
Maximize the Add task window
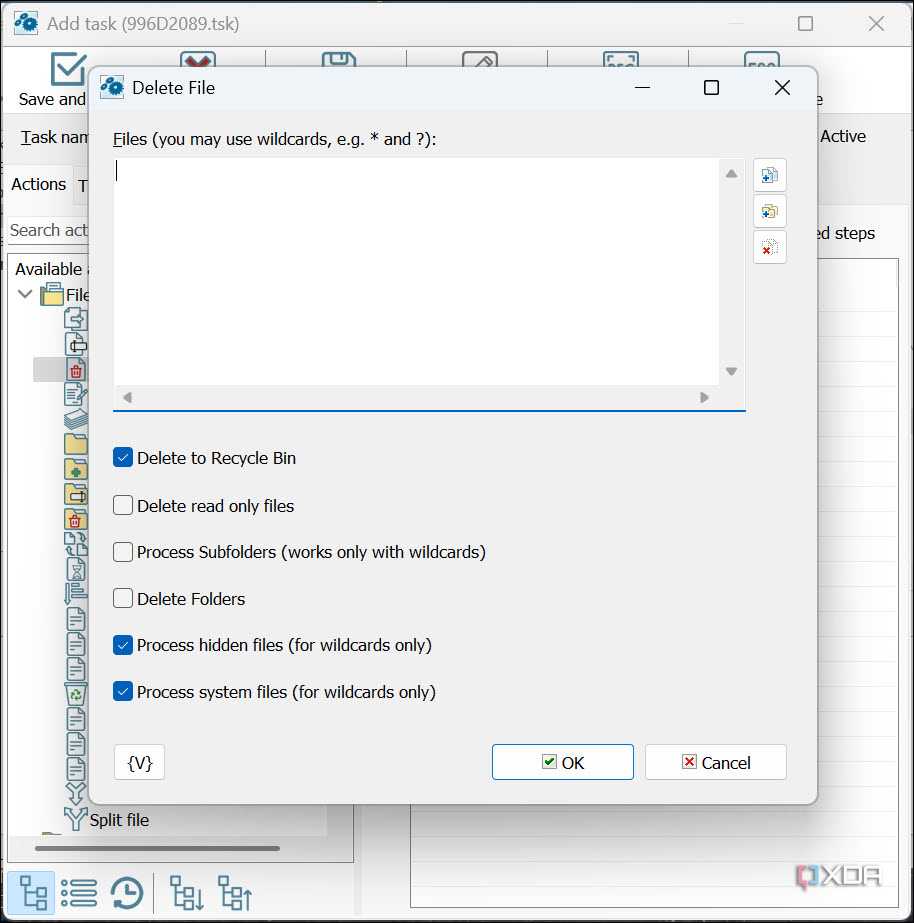pyautogui.click(x=805, y=24)
